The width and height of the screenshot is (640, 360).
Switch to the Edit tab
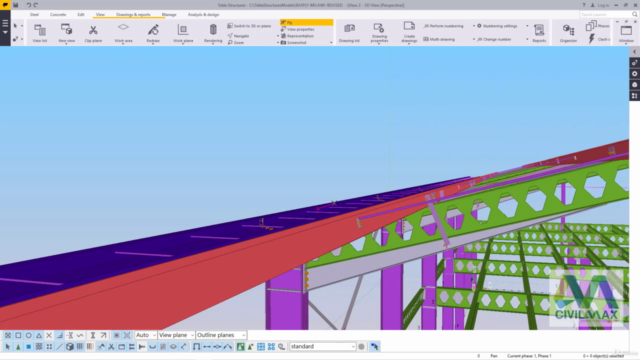point(81,14)
